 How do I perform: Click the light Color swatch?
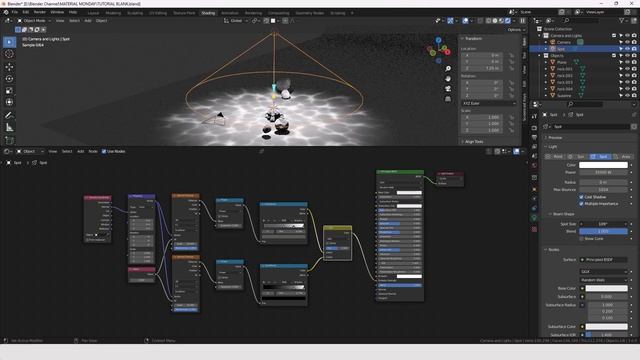603,165
